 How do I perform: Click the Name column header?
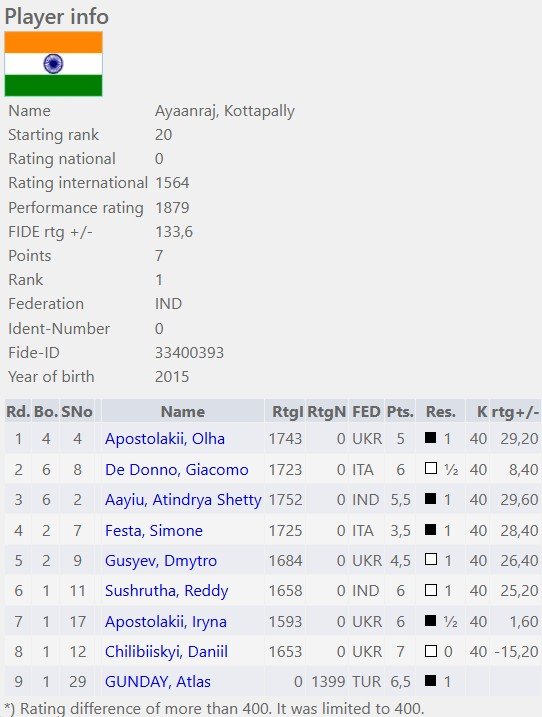182,412
